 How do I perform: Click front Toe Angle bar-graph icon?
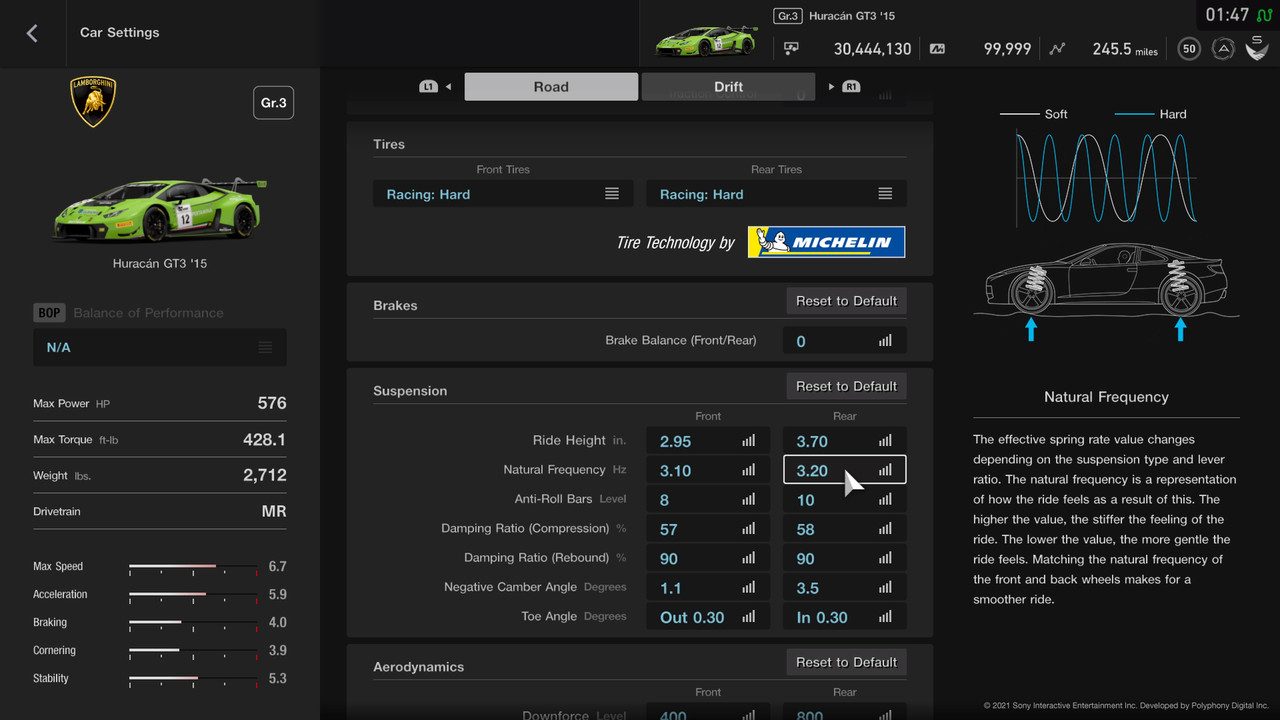click(x=749, y=617)
